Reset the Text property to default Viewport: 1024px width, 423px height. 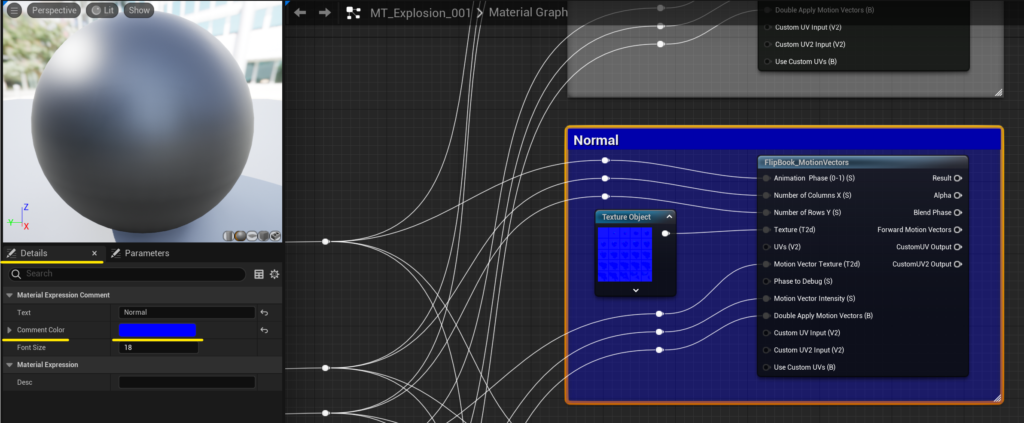point(264,313)
